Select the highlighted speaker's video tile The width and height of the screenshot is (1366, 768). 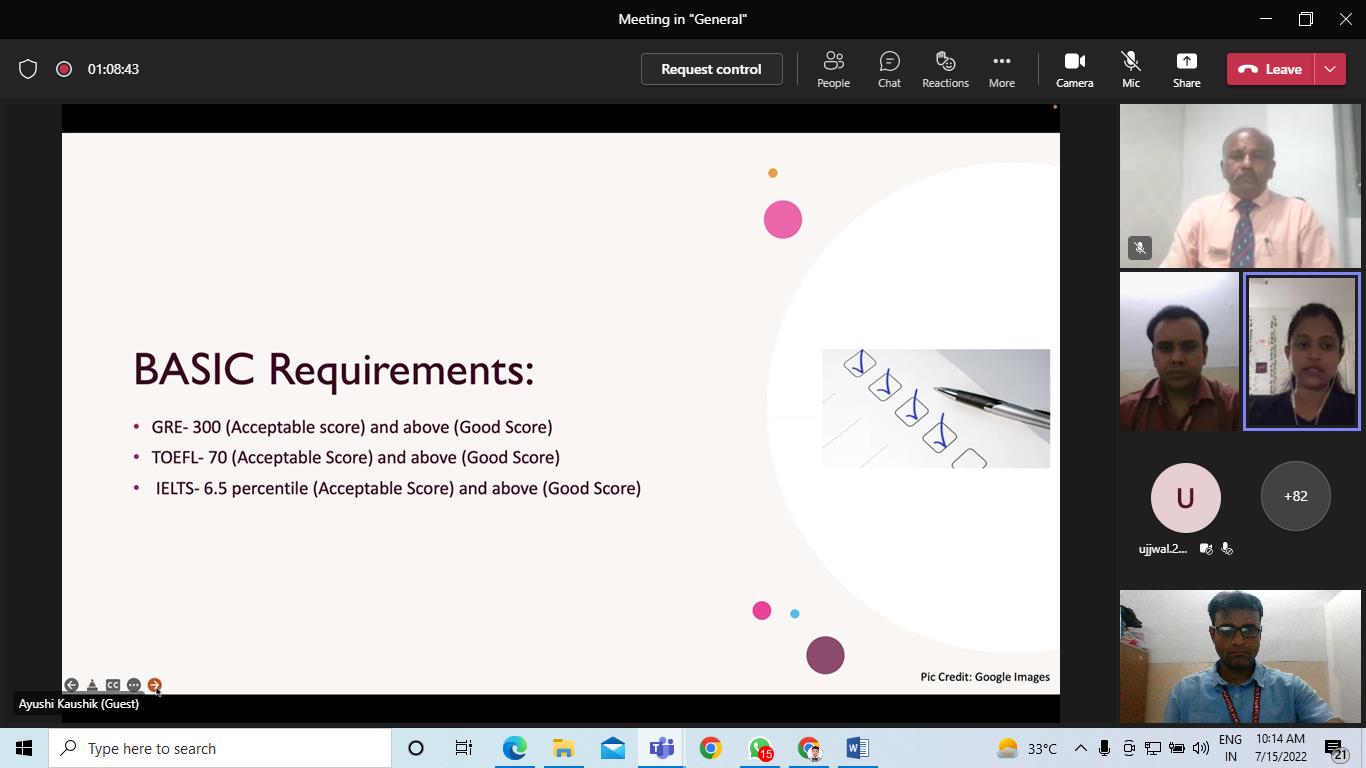(1301, 352)
